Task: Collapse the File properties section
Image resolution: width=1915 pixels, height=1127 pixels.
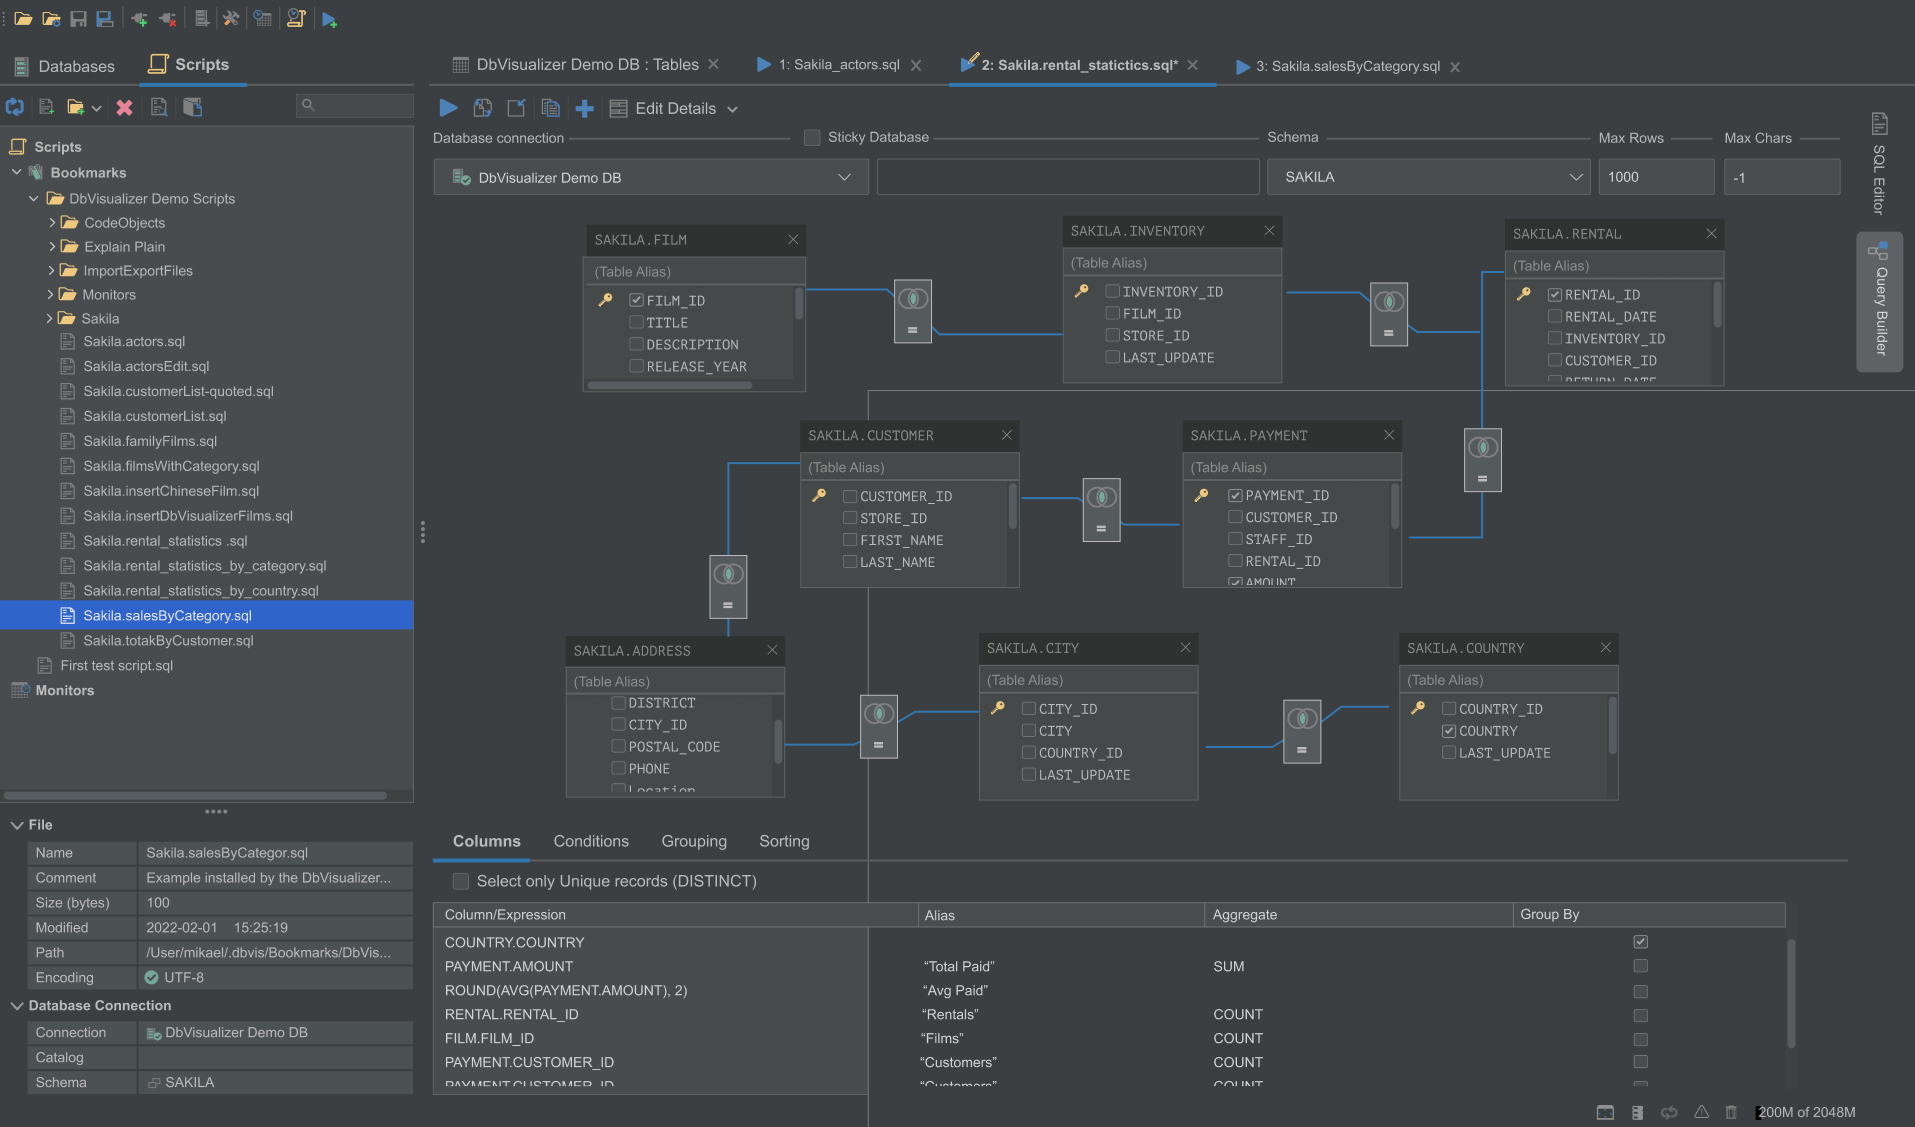Action: 17,825
